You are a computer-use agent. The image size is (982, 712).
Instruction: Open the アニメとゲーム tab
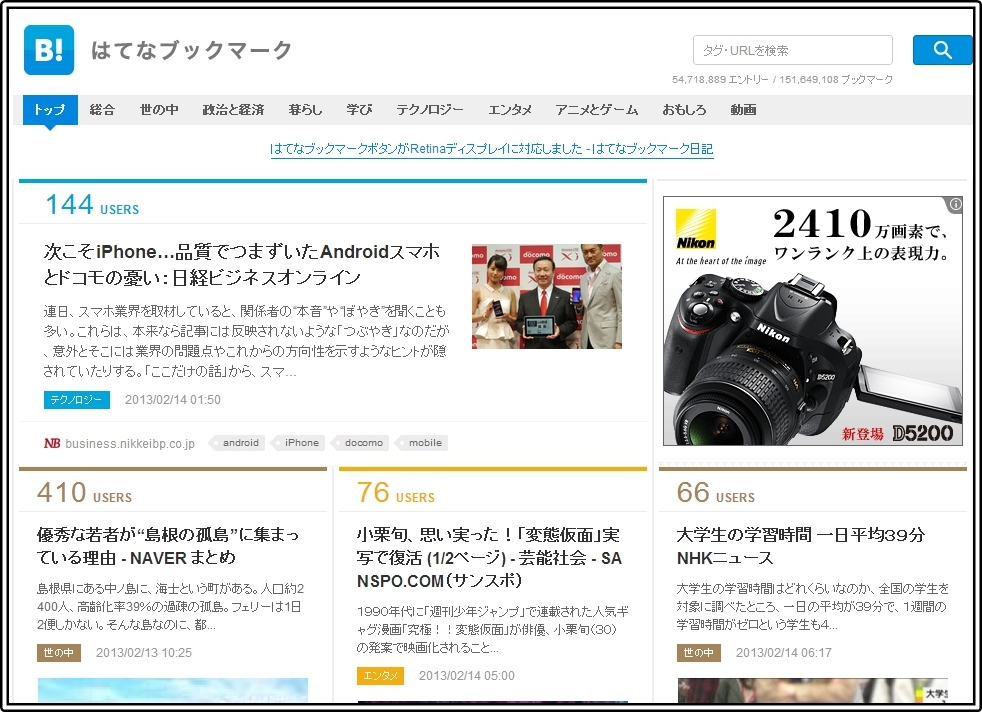click(596, 110)
